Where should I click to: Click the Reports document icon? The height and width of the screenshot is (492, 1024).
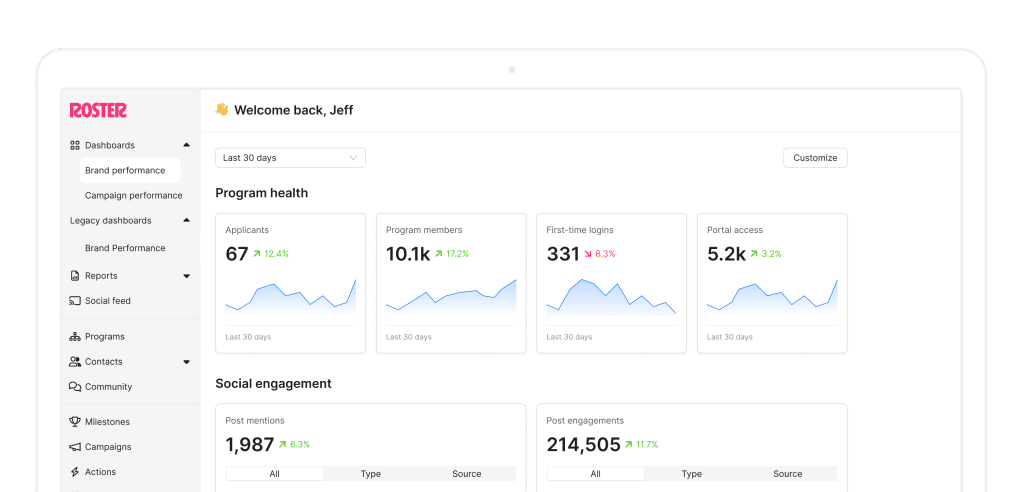(x=75, y=276)
